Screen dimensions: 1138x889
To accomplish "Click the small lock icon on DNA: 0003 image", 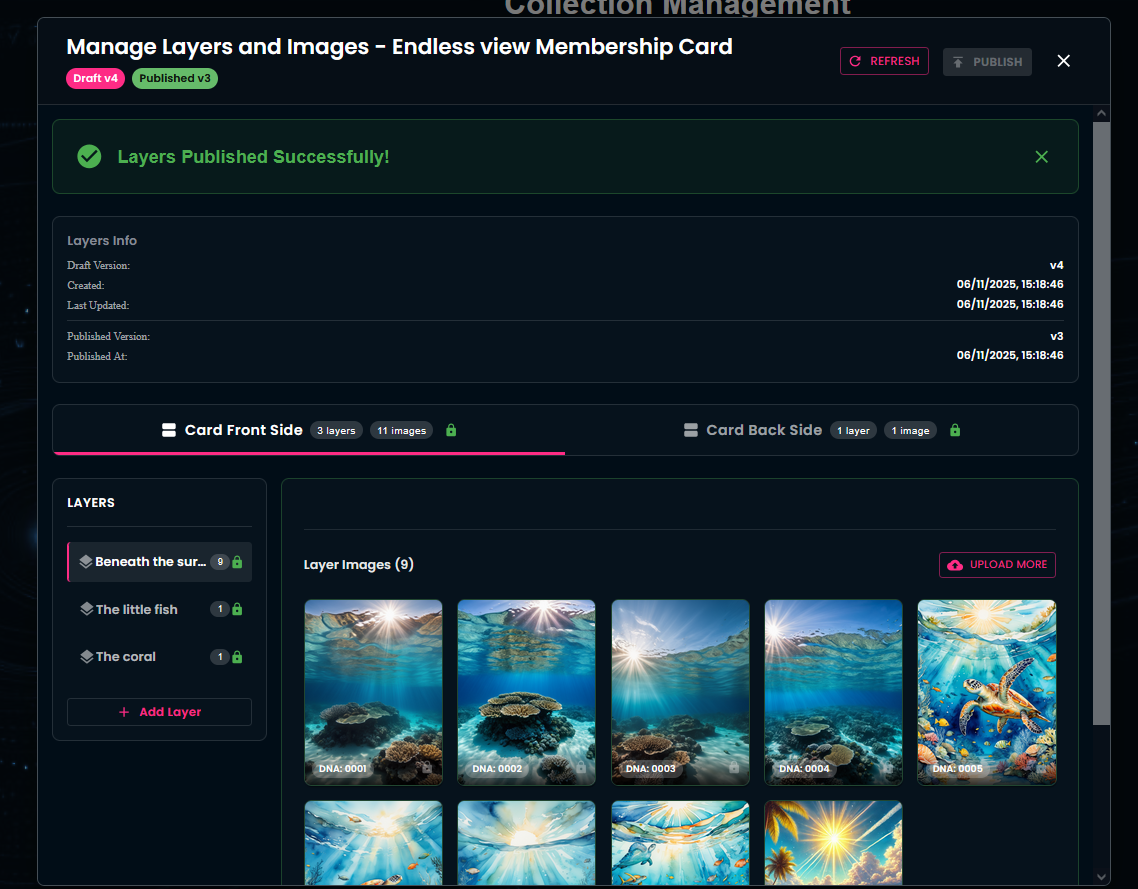I will 734,768.
